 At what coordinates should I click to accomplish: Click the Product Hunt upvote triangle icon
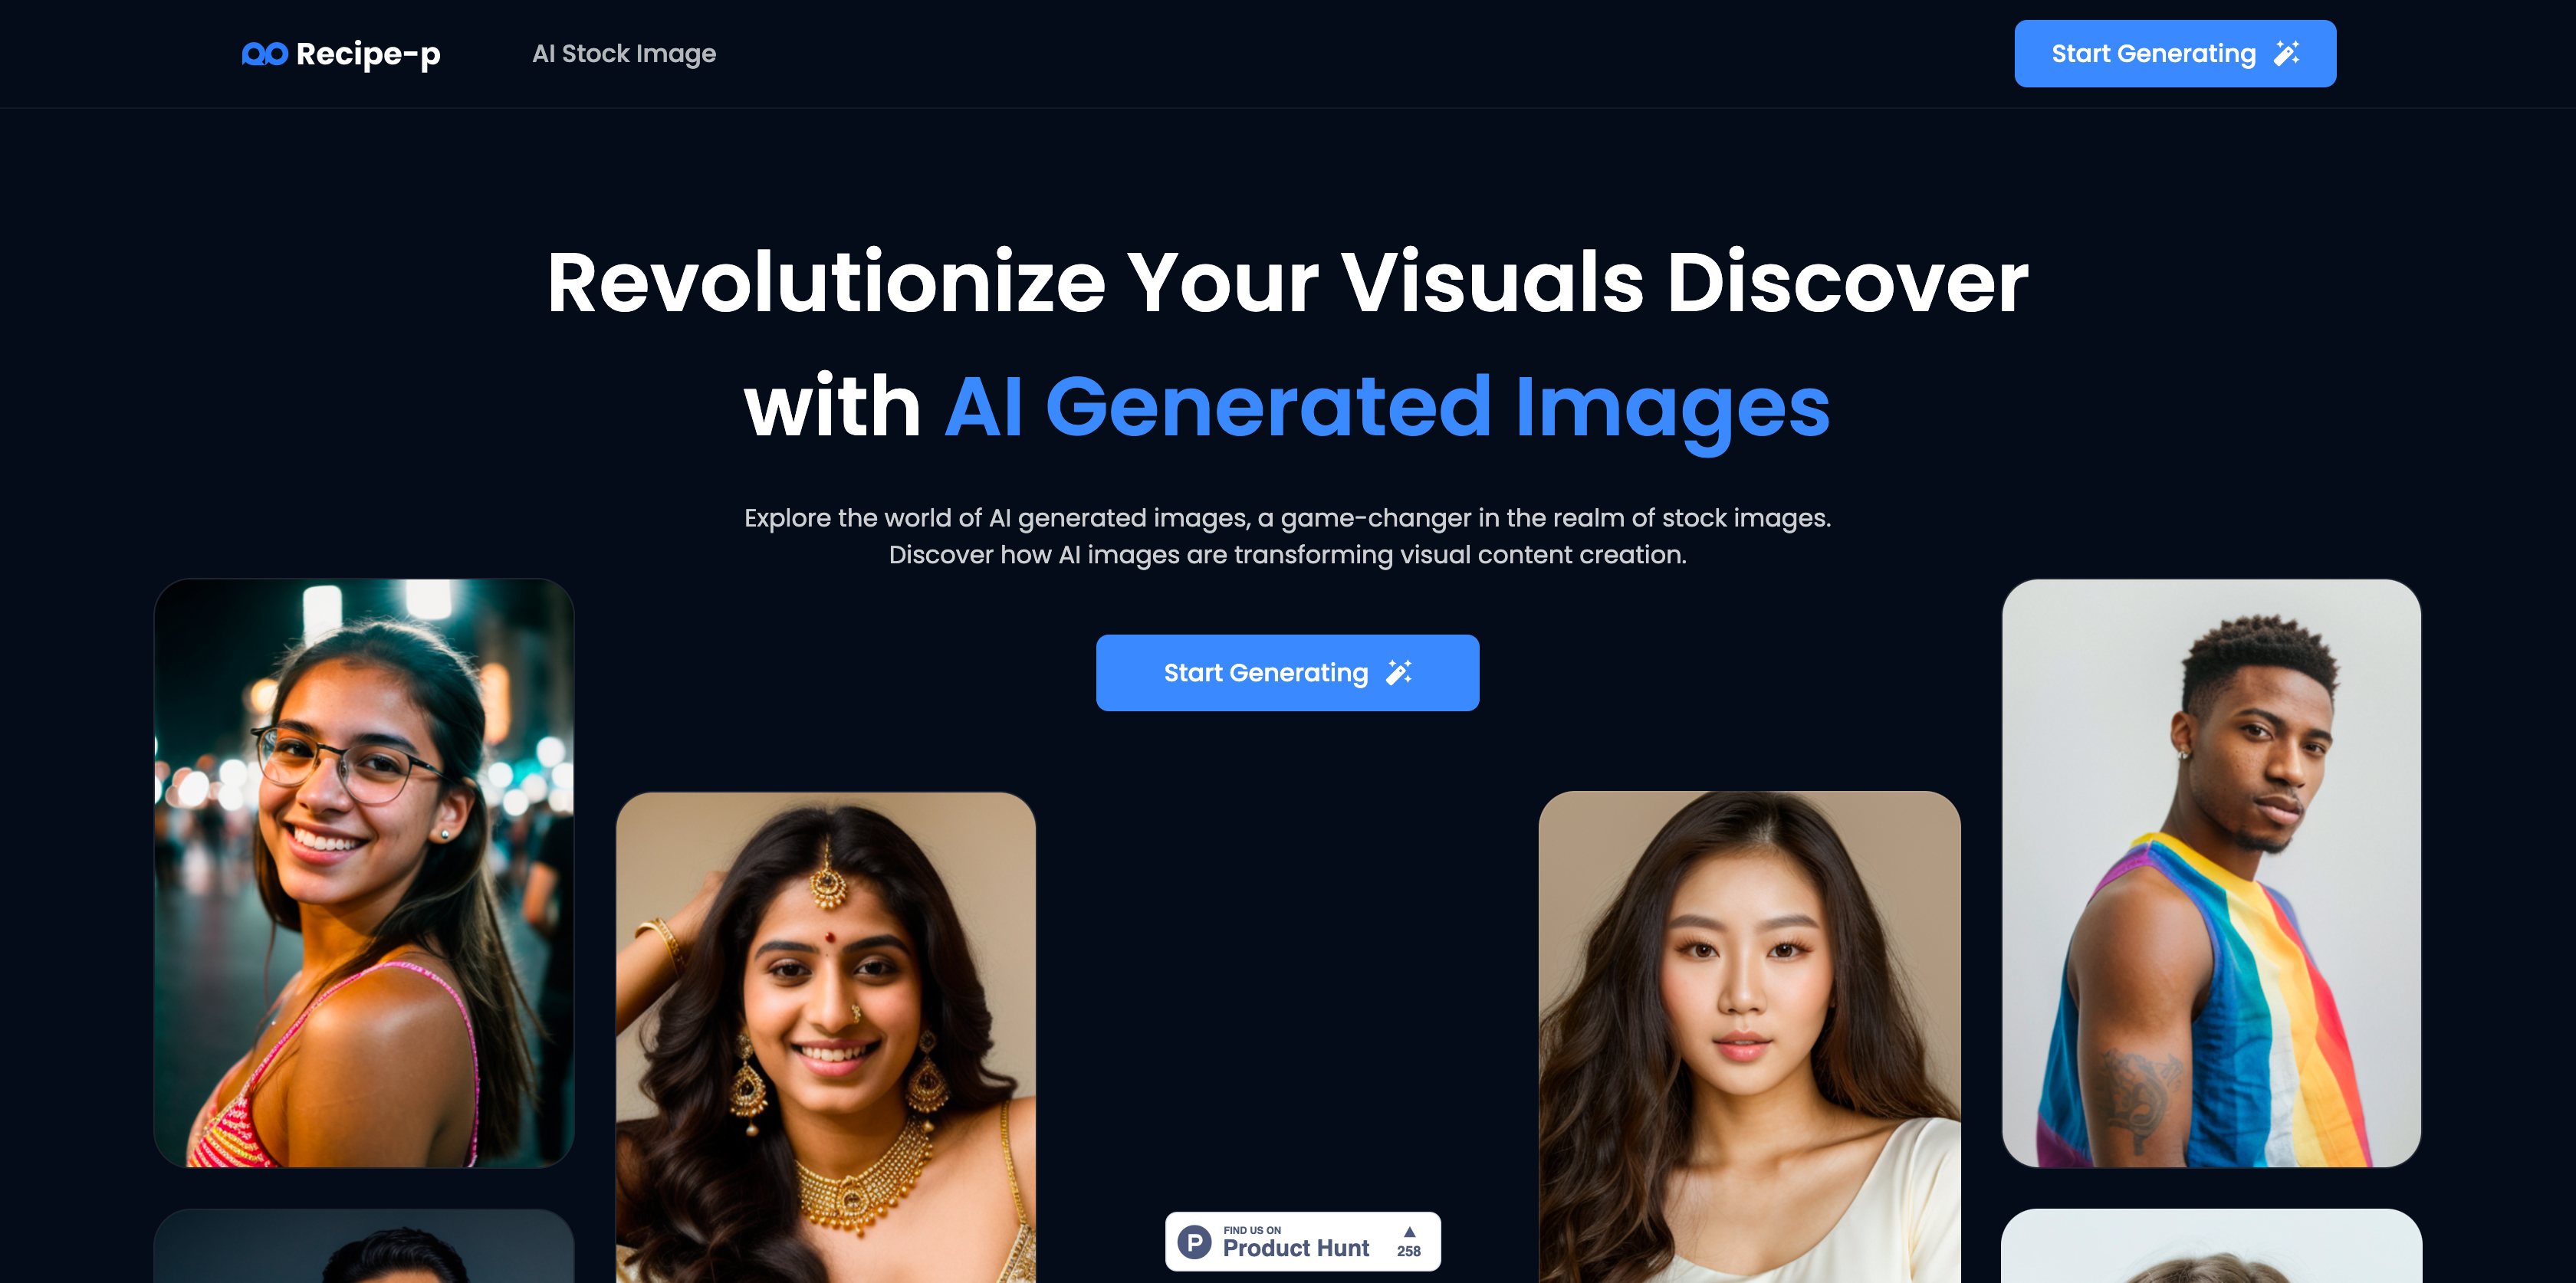click(x=1409, y=1232)
